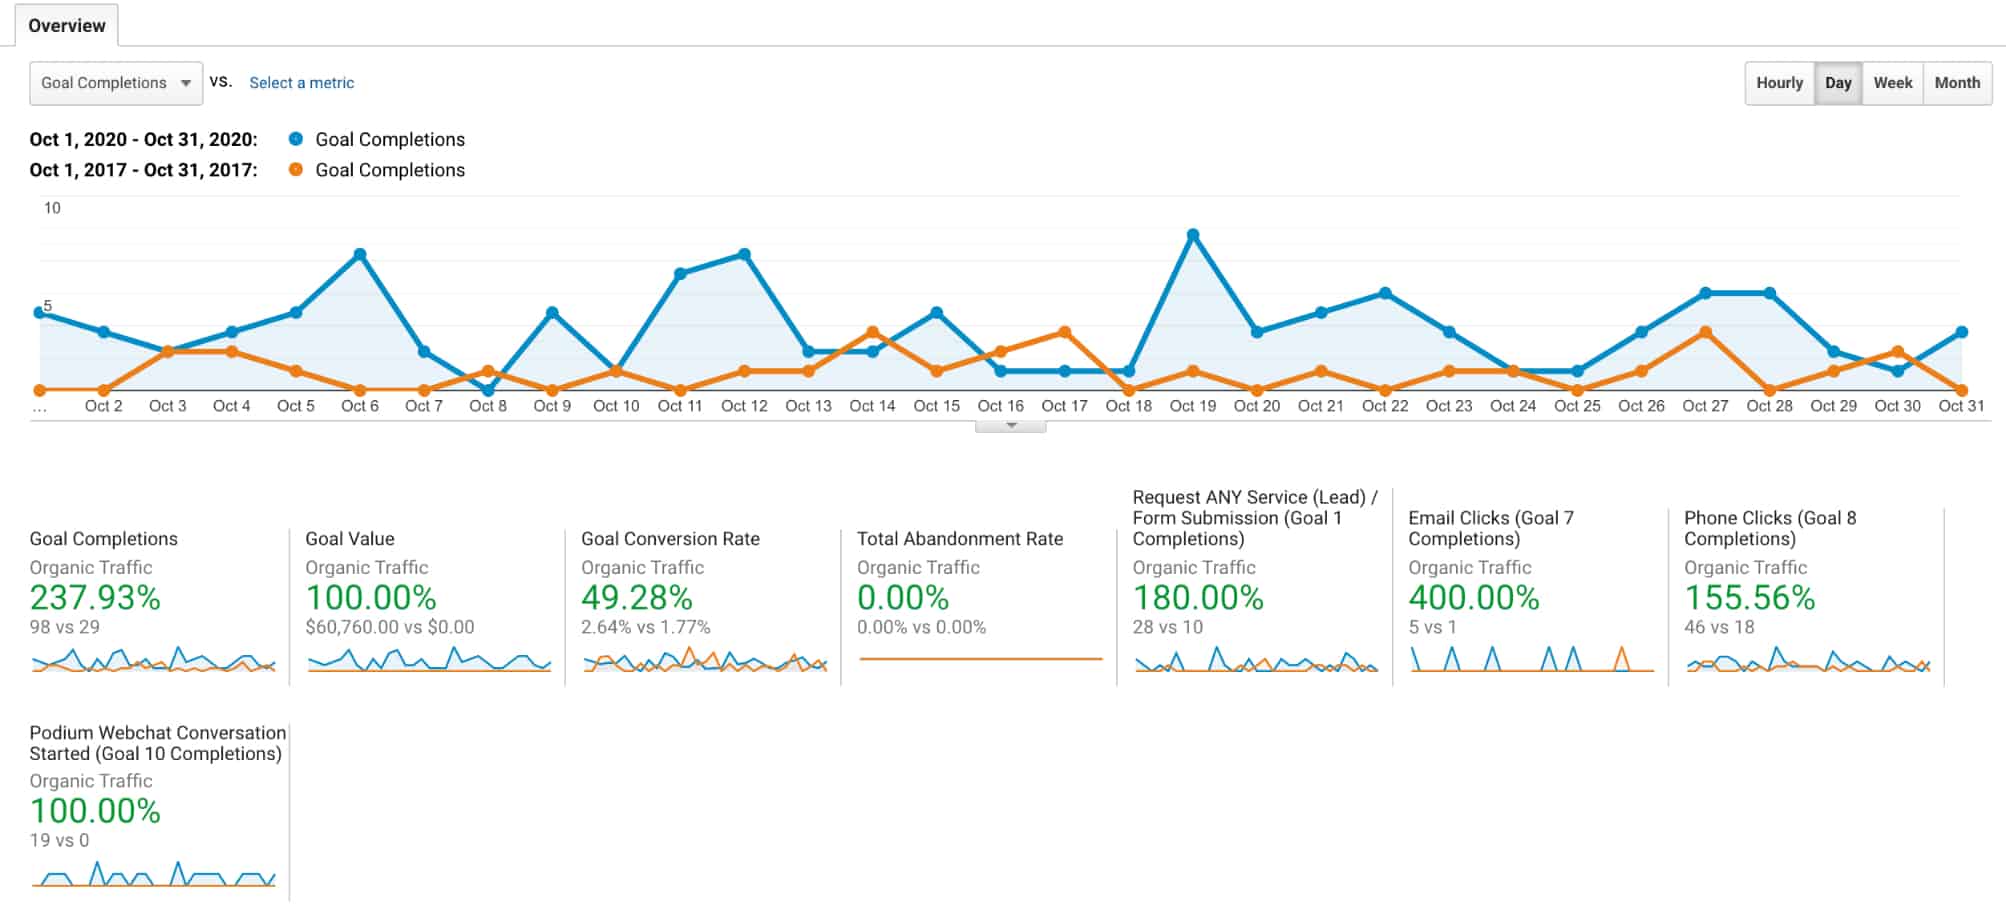The image size is (2006, 914).
Task: Open the Goal Completions metric dropdown
Action: (116, 83)
